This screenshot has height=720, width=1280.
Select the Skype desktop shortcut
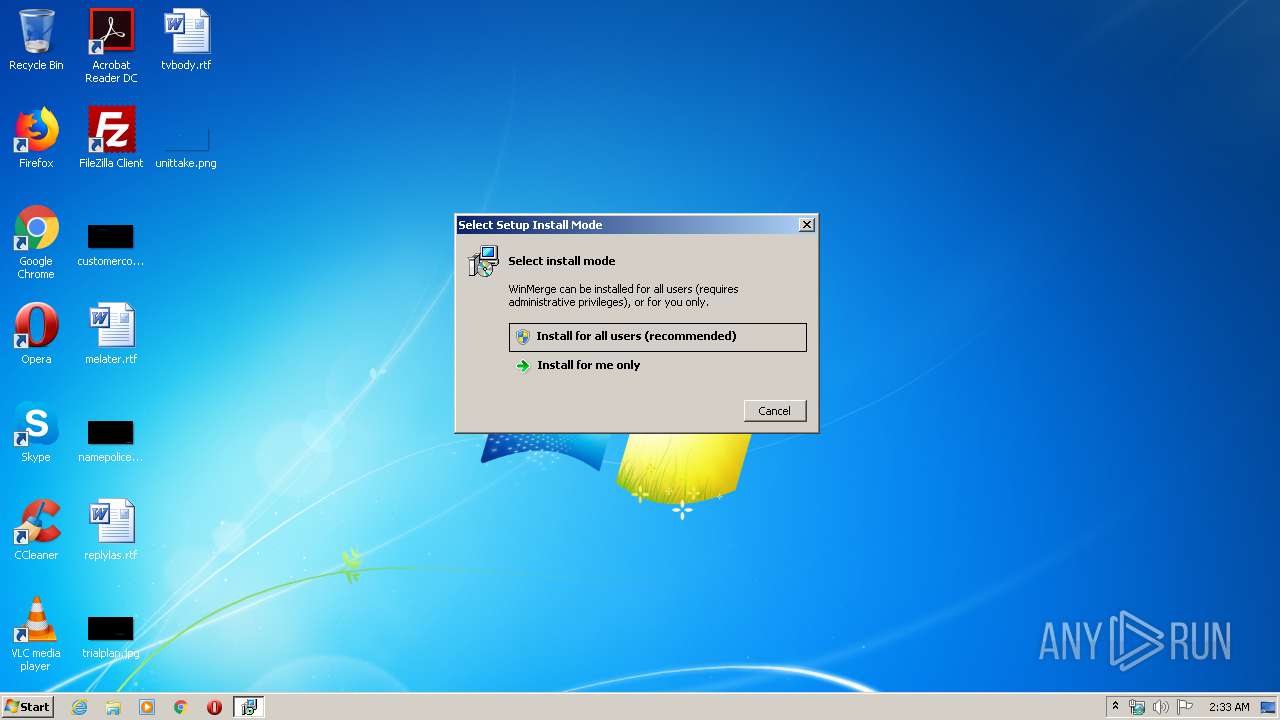(36, 432)
